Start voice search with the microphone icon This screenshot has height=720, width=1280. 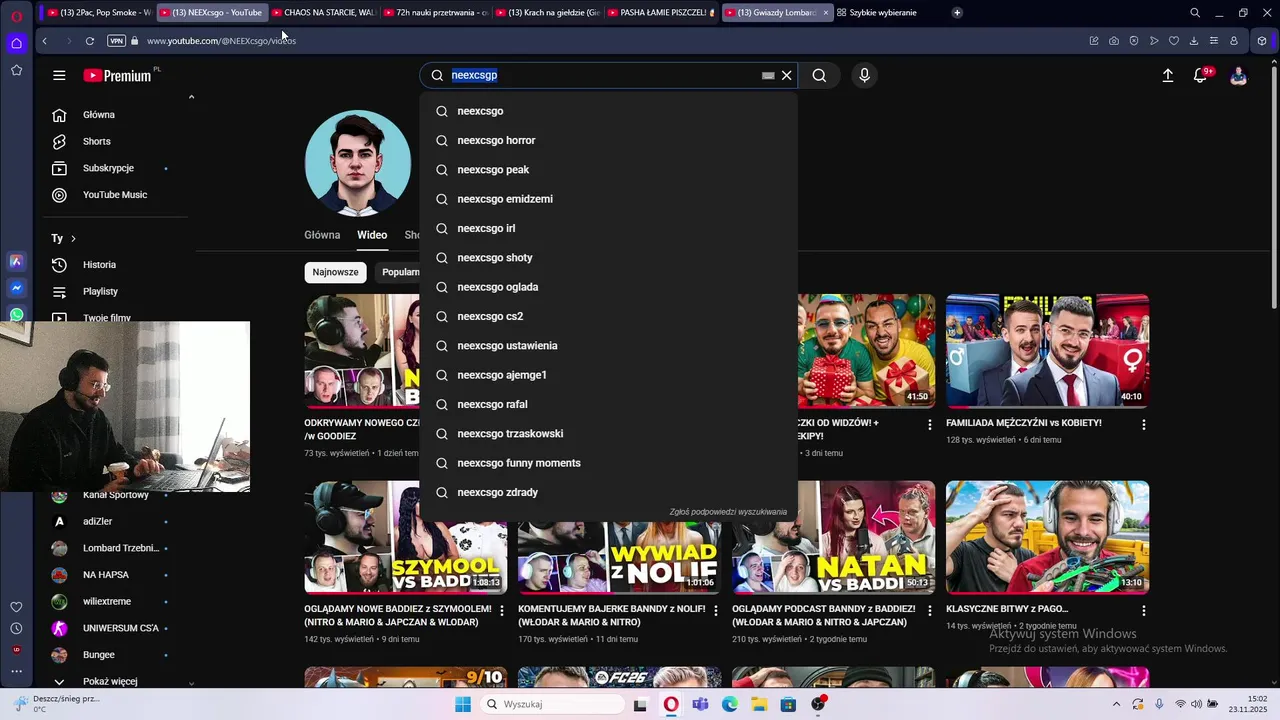click(865, 75)
